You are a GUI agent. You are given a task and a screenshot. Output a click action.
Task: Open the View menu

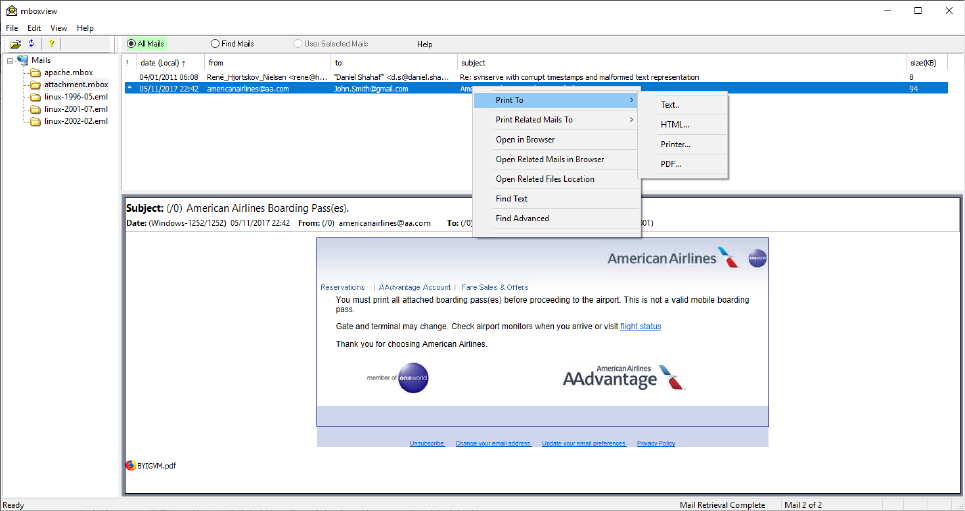(59, 28)
